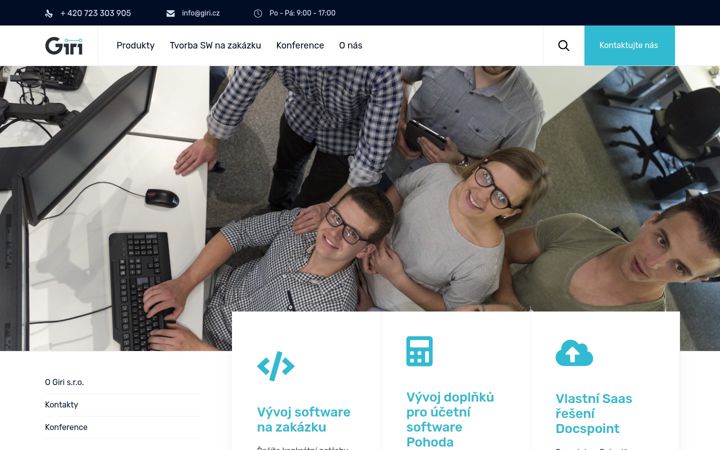Click the code brackets icon
Viewport: 720px width, 450px height.
coord(276,366)
